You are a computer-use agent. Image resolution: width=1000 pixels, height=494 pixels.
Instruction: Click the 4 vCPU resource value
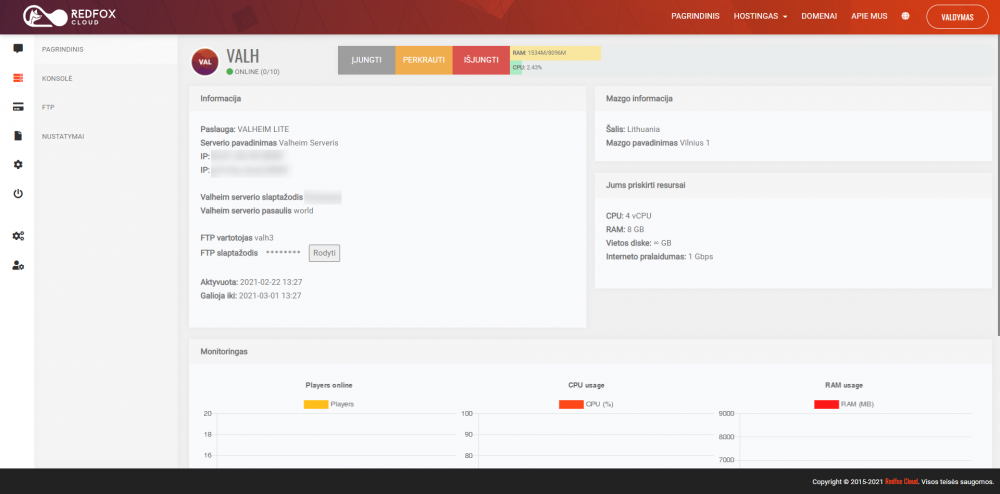pos(638,215)
